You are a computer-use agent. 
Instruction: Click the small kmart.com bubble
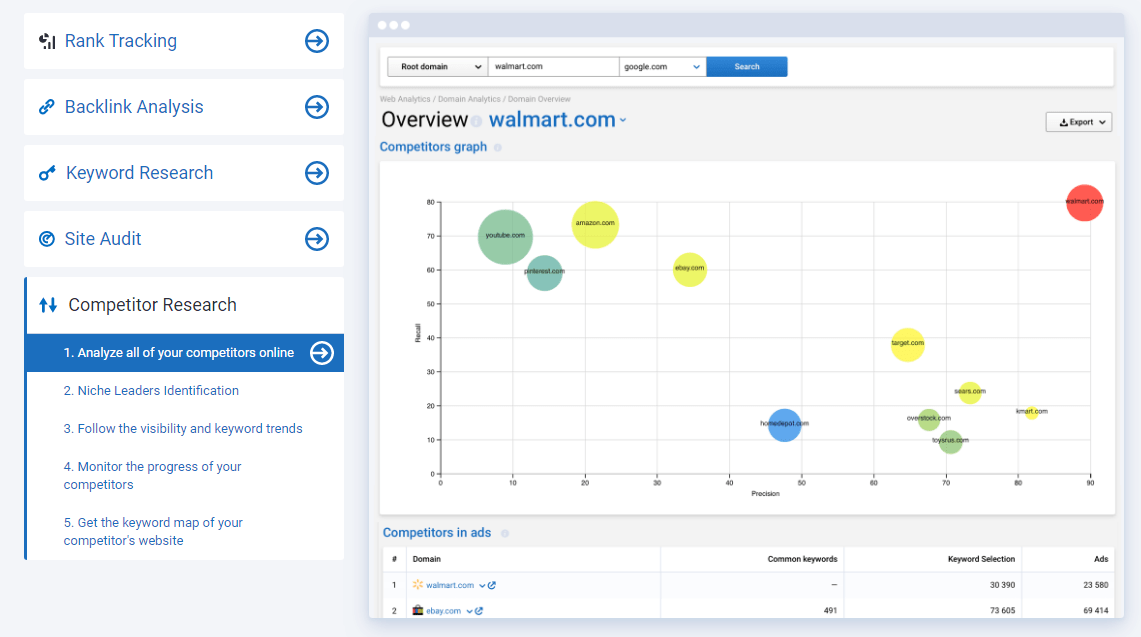pyautogui.click(x=1031, y=413)
